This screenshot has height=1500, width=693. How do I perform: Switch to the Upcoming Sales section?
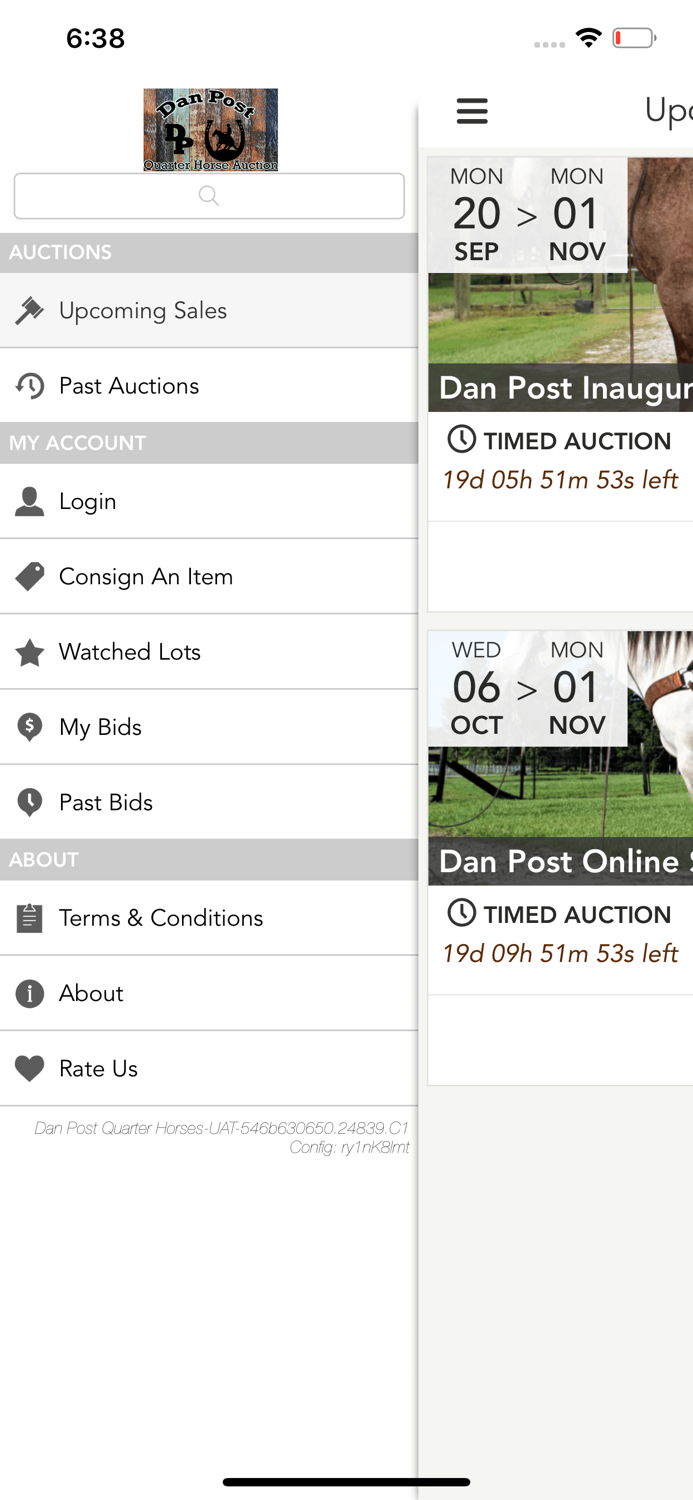(145, 311)
